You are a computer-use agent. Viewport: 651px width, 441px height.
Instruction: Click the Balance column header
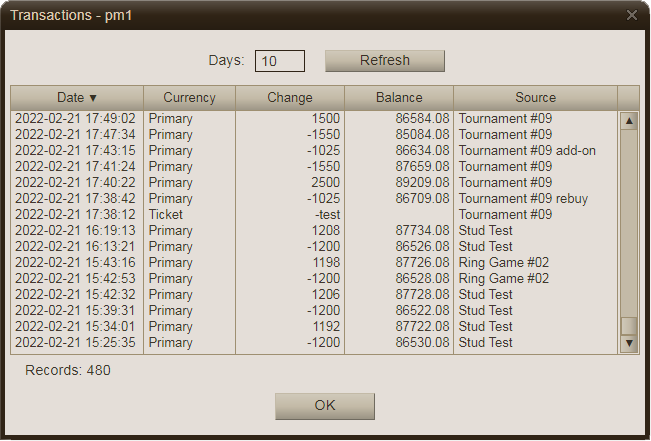tap(399, 98)
